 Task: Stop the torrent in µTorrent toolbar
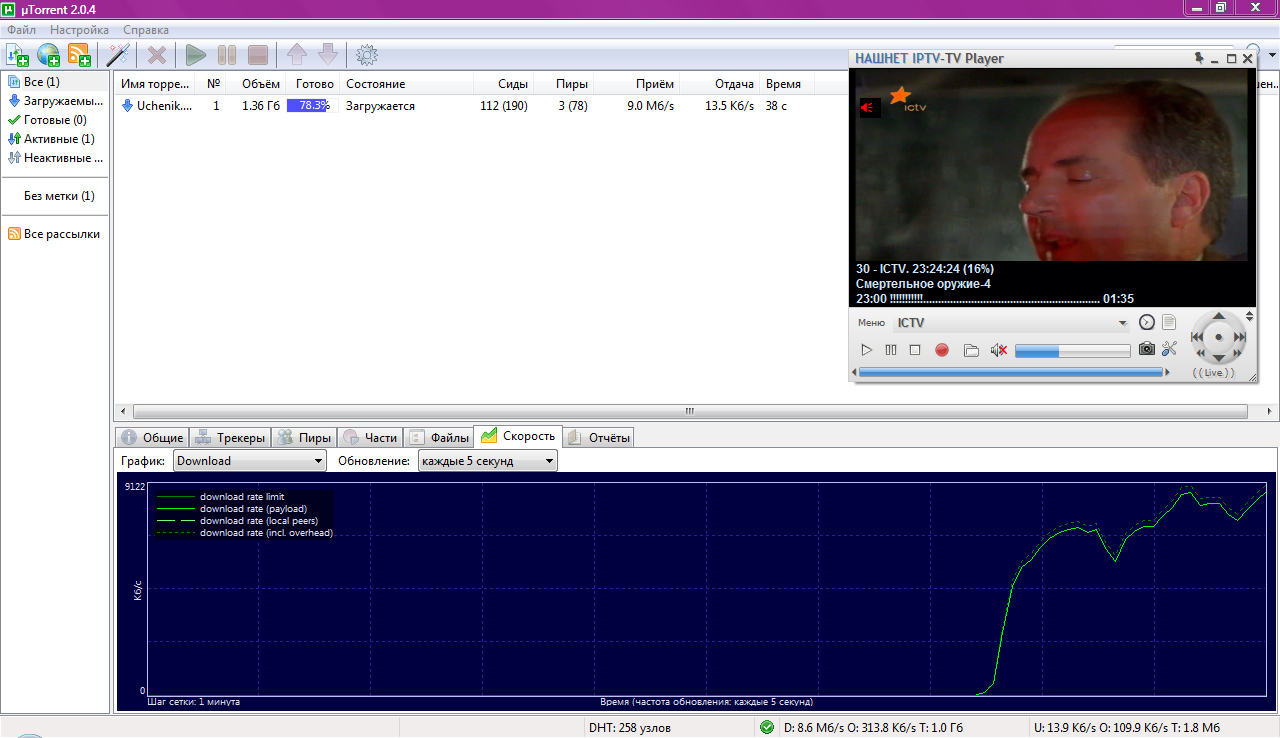click(258, 55)
